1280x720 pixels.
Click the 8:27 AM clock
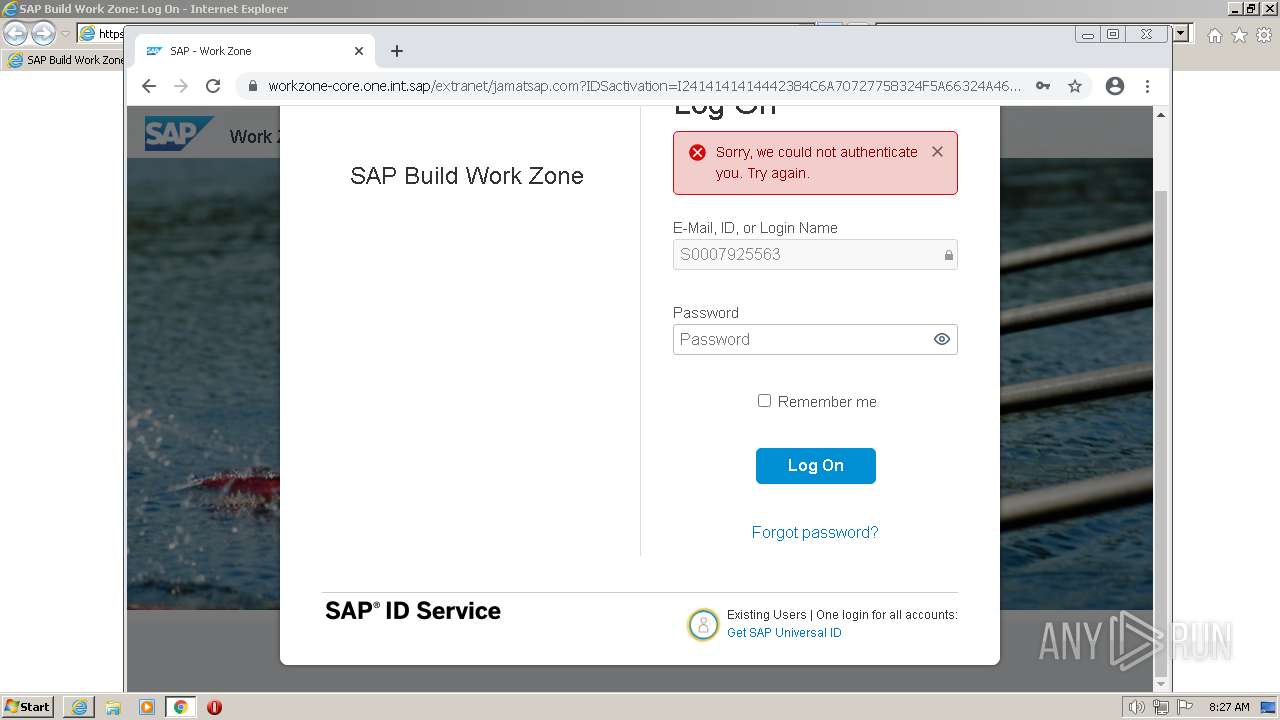point(1229,707)
